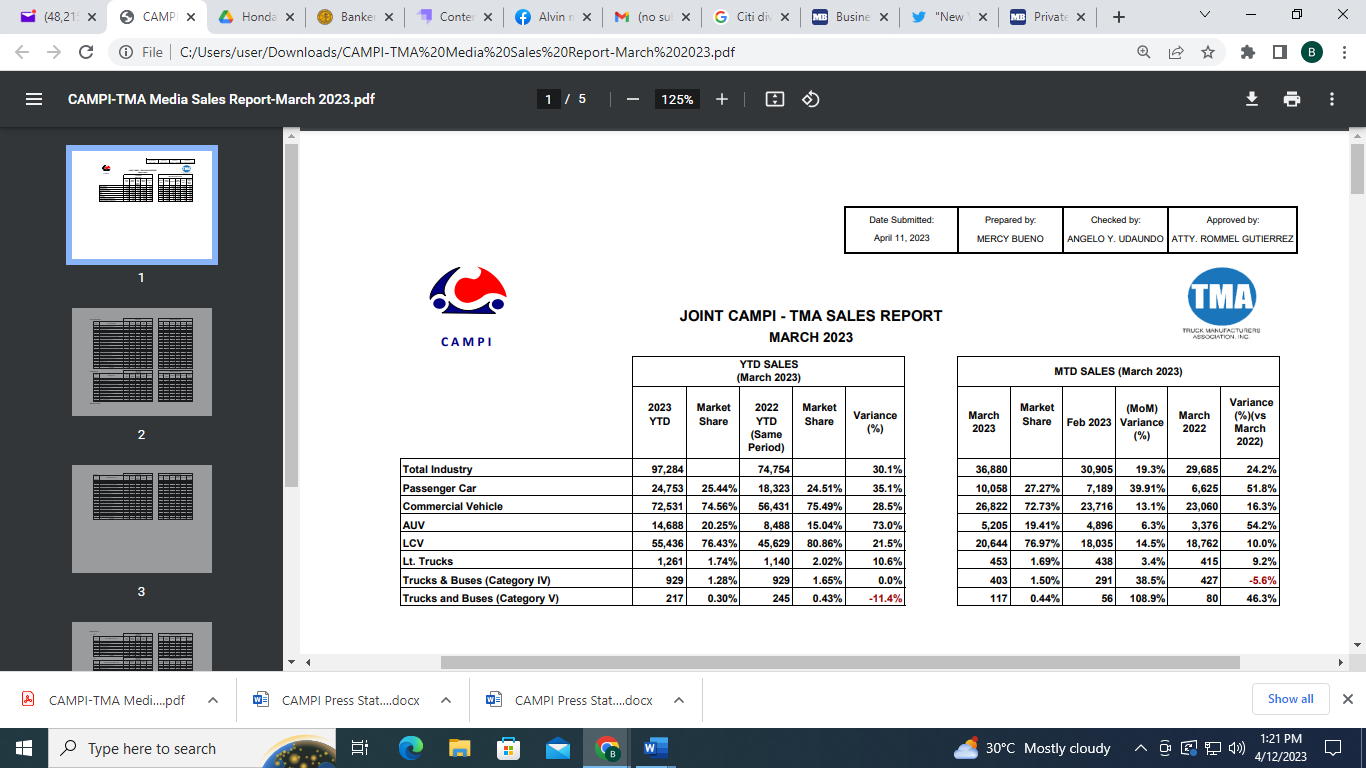Screen dimensions: 1366x768
Task: Rotate the PDF counterclockwise
Action: click(811, 99)
